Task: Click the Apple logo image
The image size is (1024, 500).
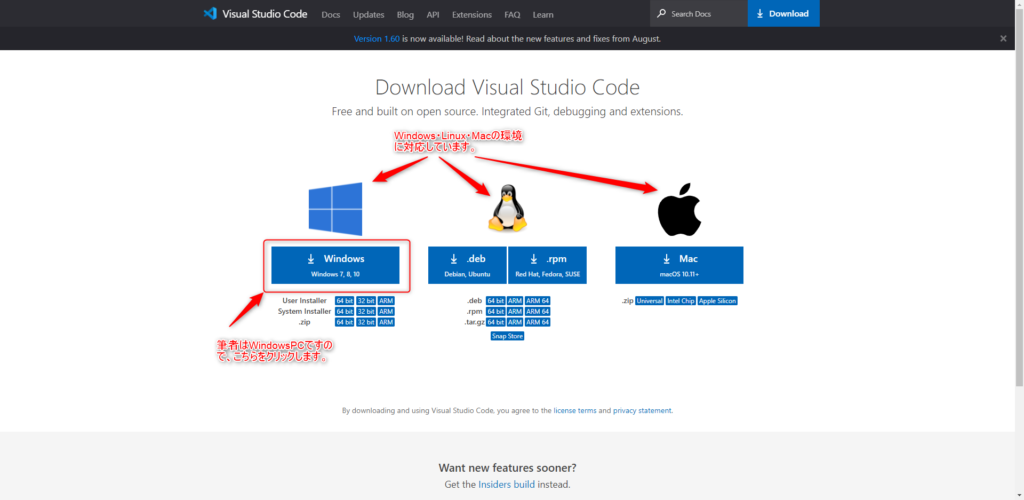Action: pos(679,209)
